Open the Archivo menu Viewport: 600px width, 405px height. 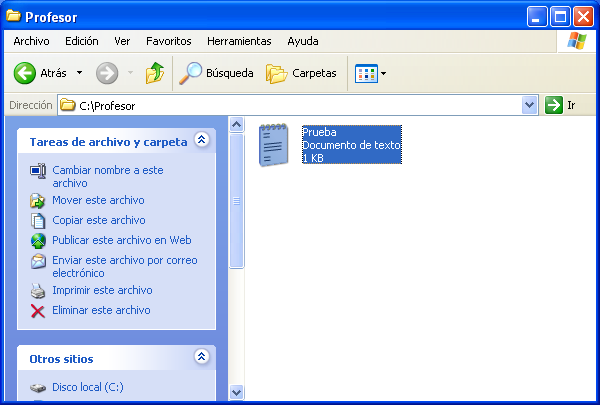click(x=31, y=41)
